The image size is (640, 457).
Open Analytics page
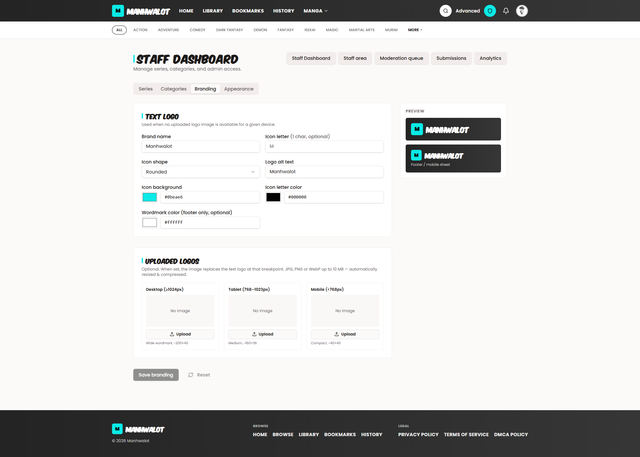click(490, 58)
